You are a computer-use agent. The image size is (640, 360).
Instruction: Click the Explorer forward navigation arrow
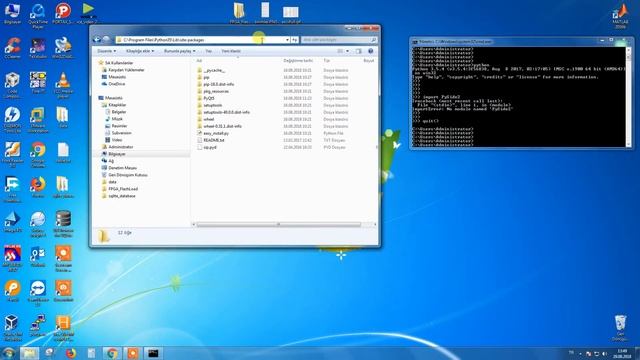pyautogui.click(x=106, y=40)
